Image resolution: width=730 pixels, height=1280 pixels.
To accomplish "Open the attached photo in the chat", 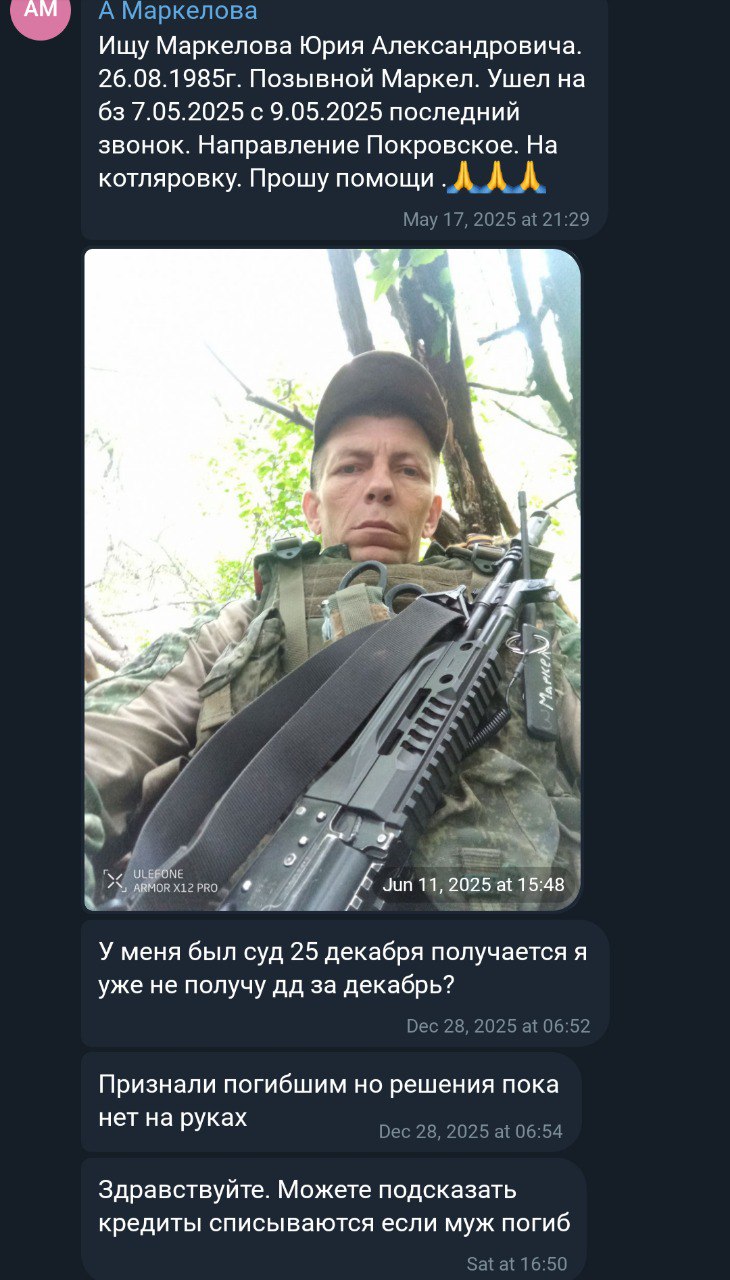I will click(x=332, y=580).
